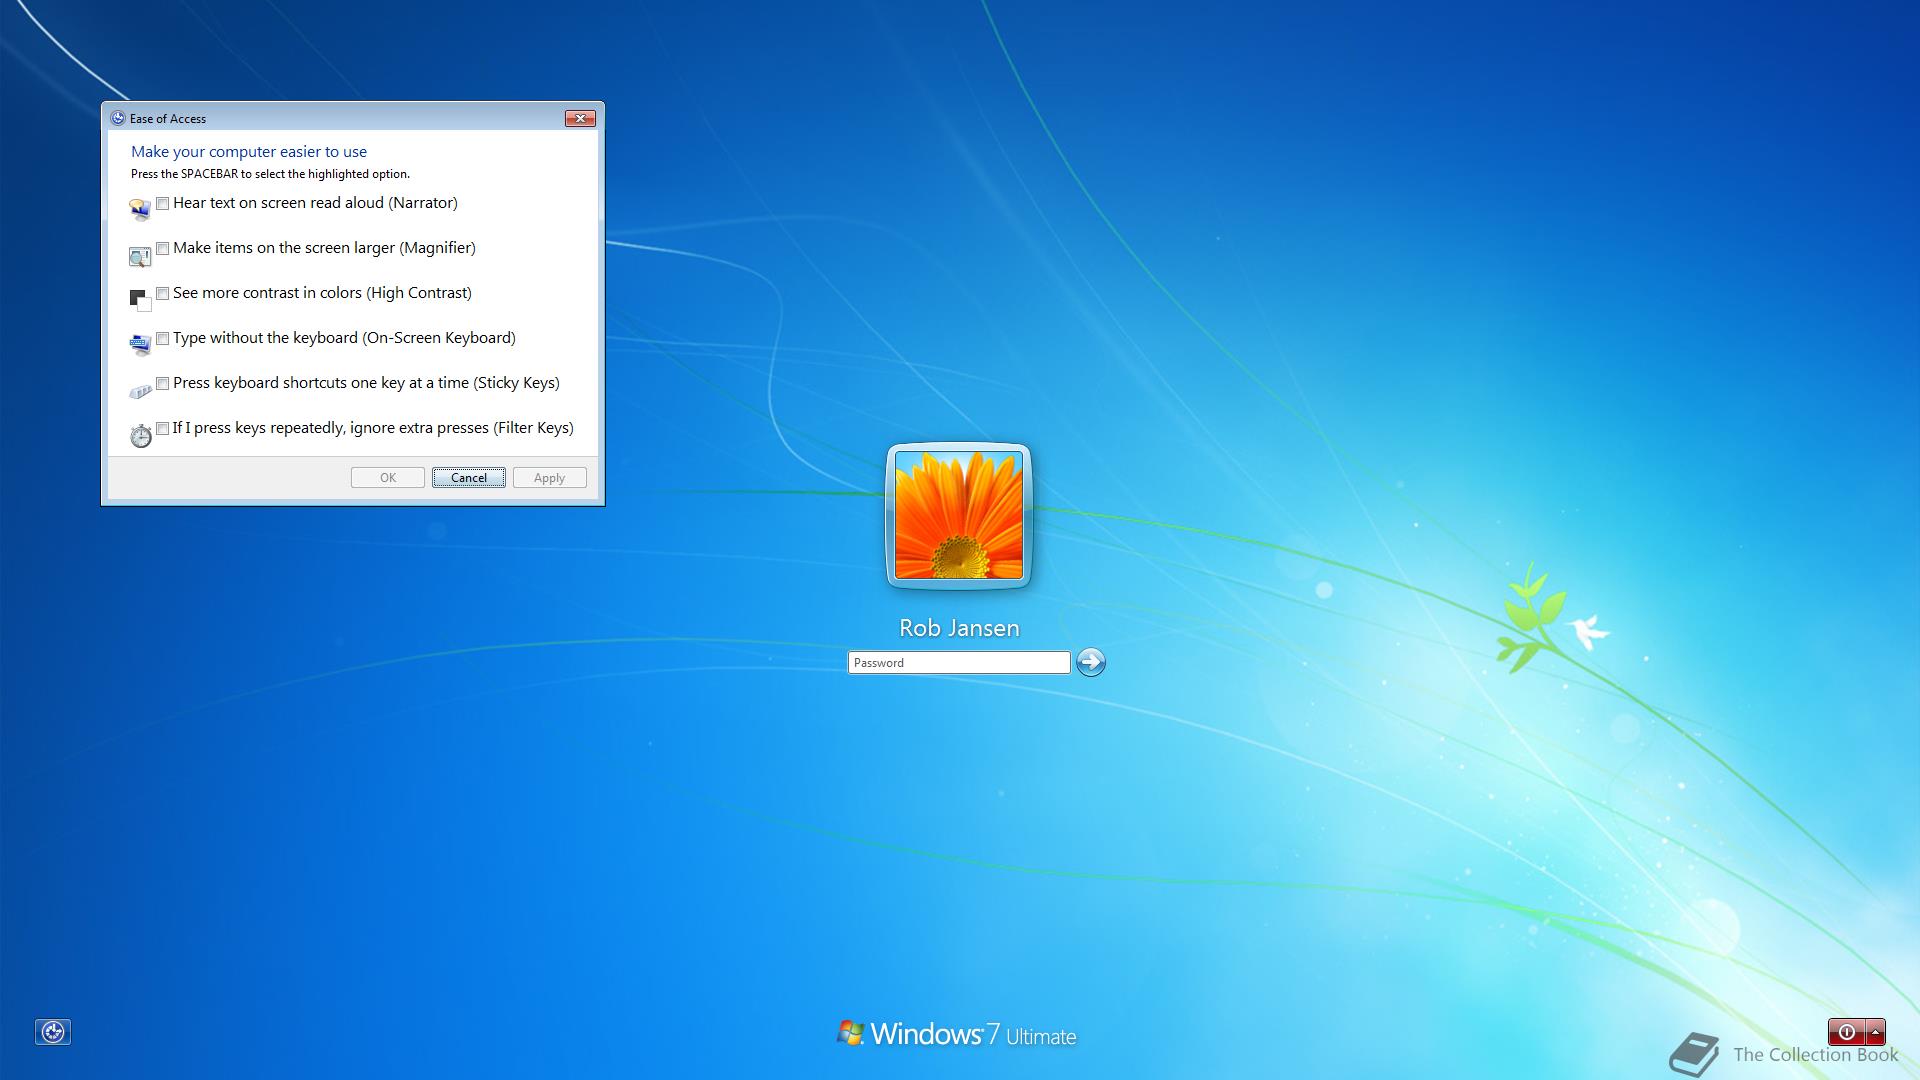Click the High Contrast icon
This screenshot has height=1080, width=1920.
pyautogui.click(x=140, y=300)
